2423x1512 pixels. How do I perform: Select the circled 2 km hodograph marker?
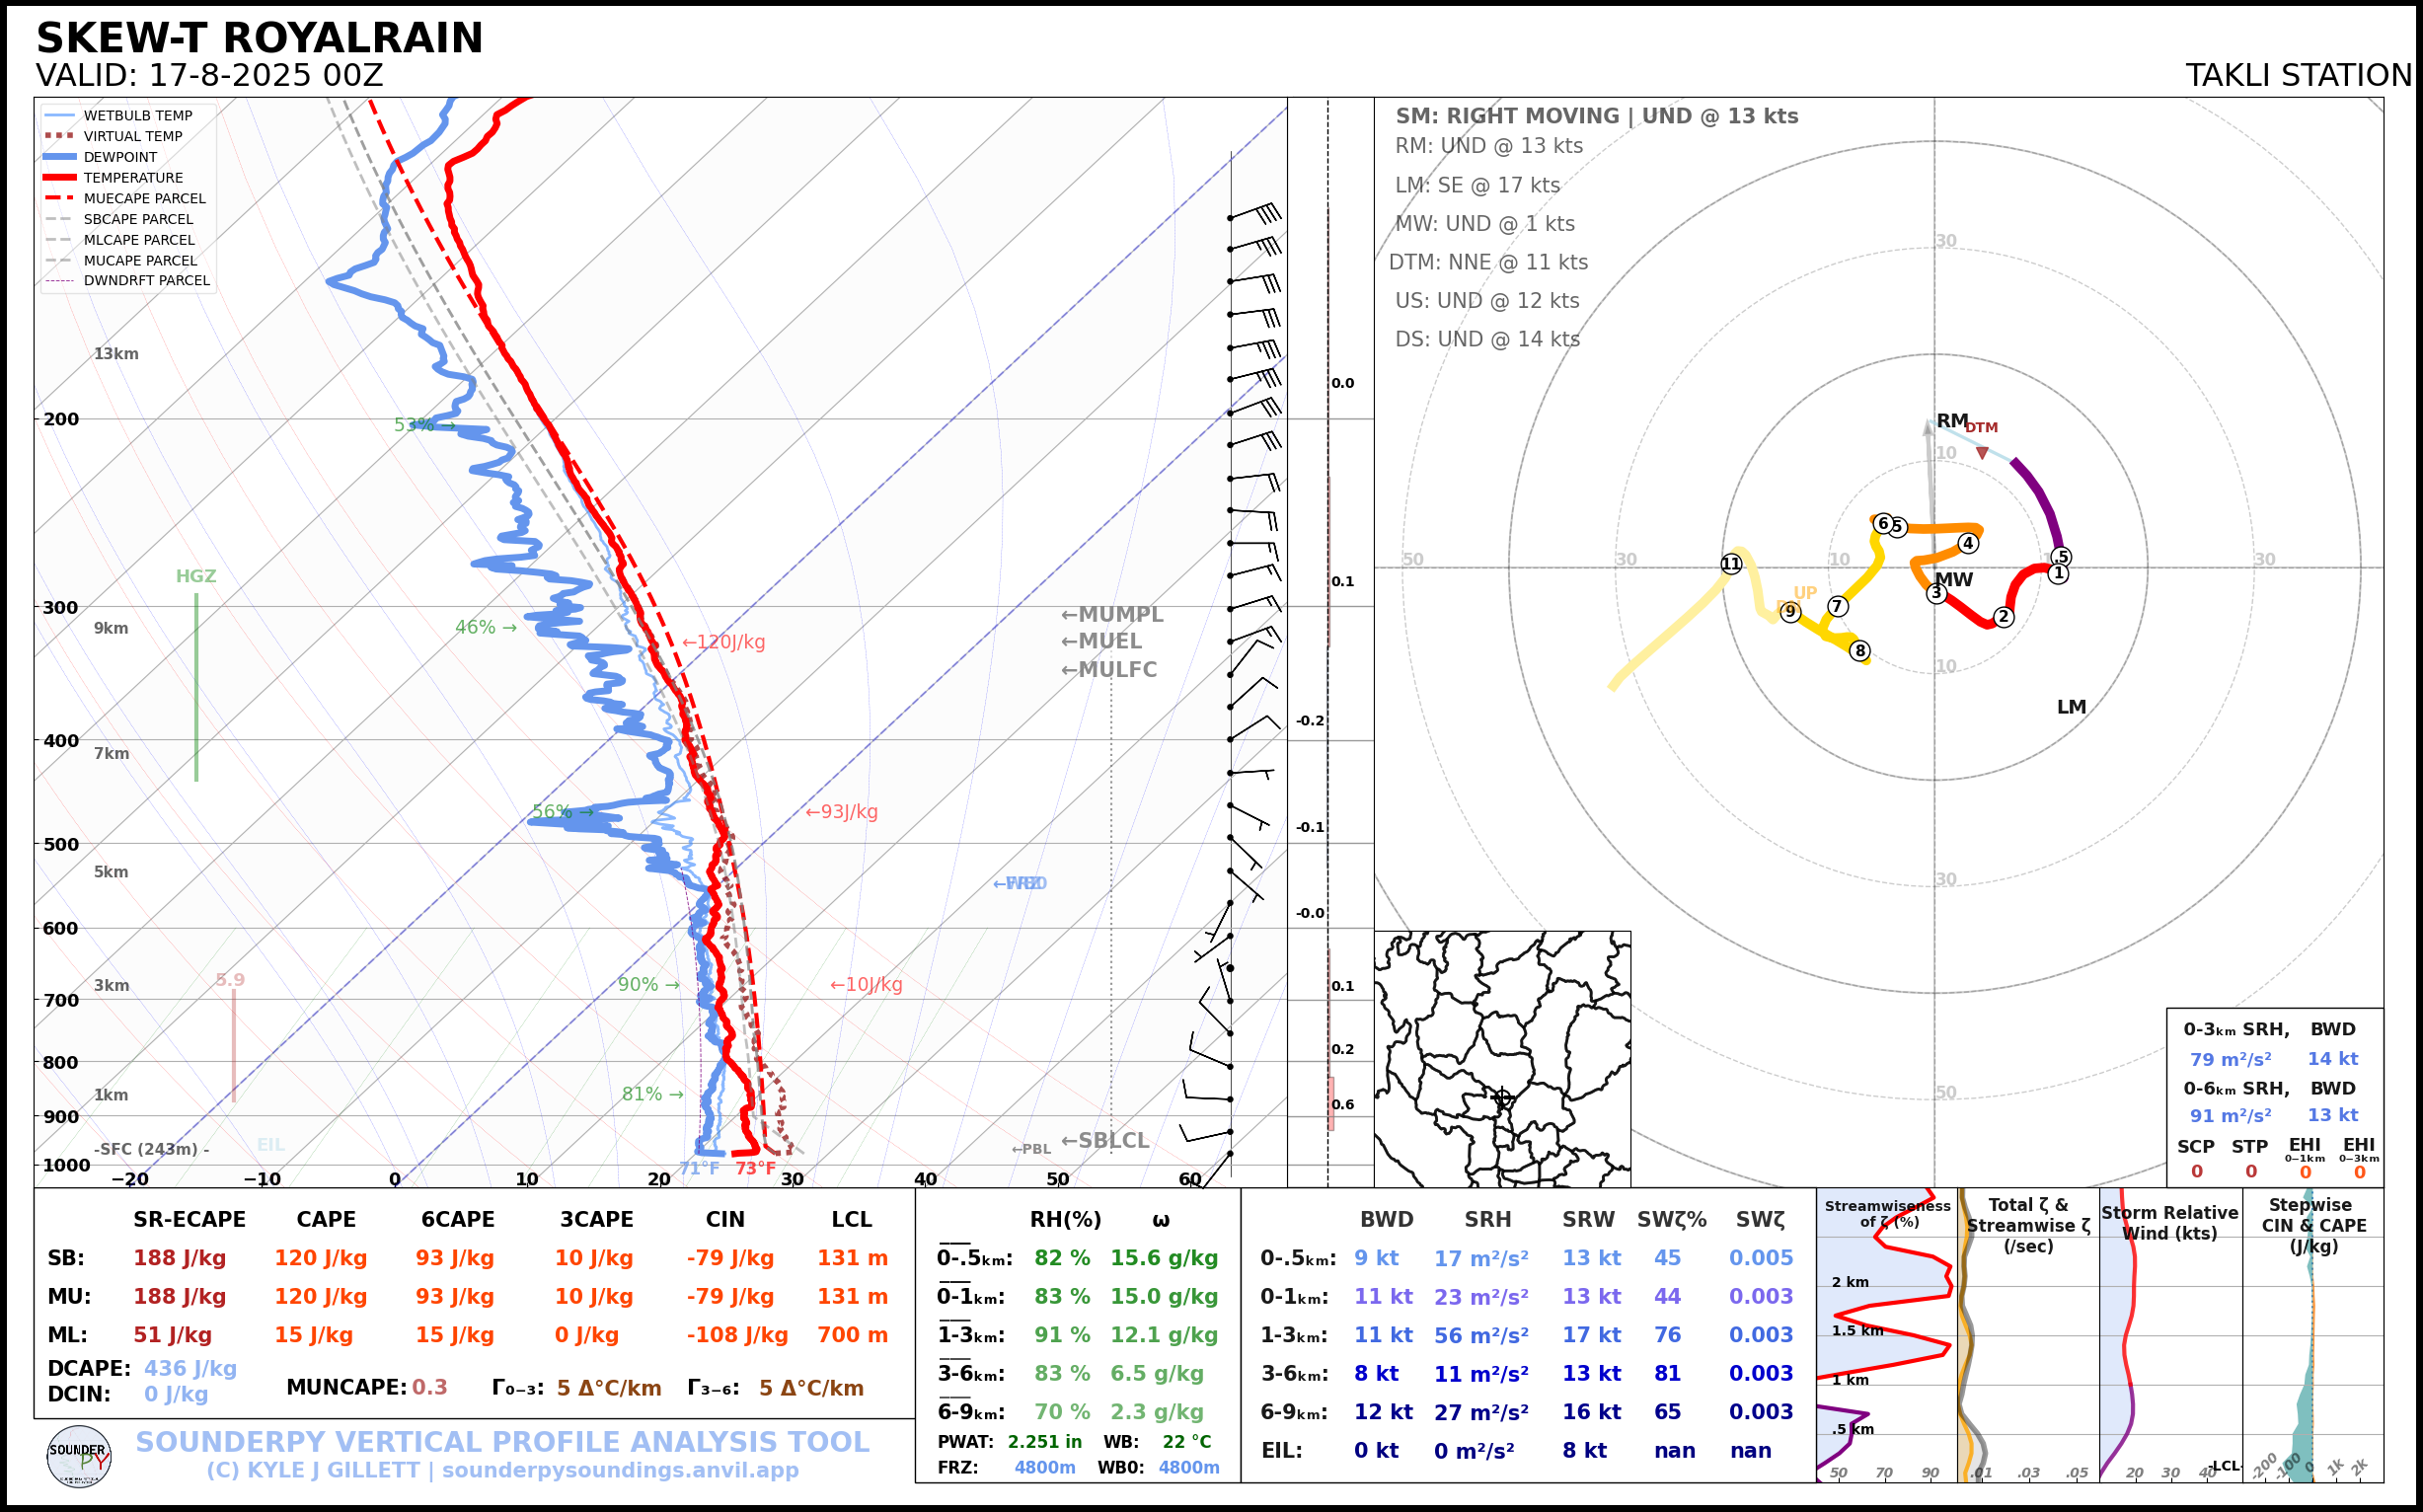(x=2003, y=616)
